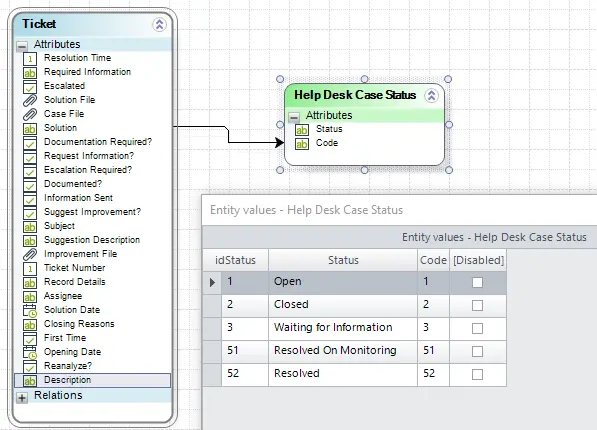This screenshot has height=430, width=597.
Task: Click the Code cell showing 51
Action: [x=433, y=352]
